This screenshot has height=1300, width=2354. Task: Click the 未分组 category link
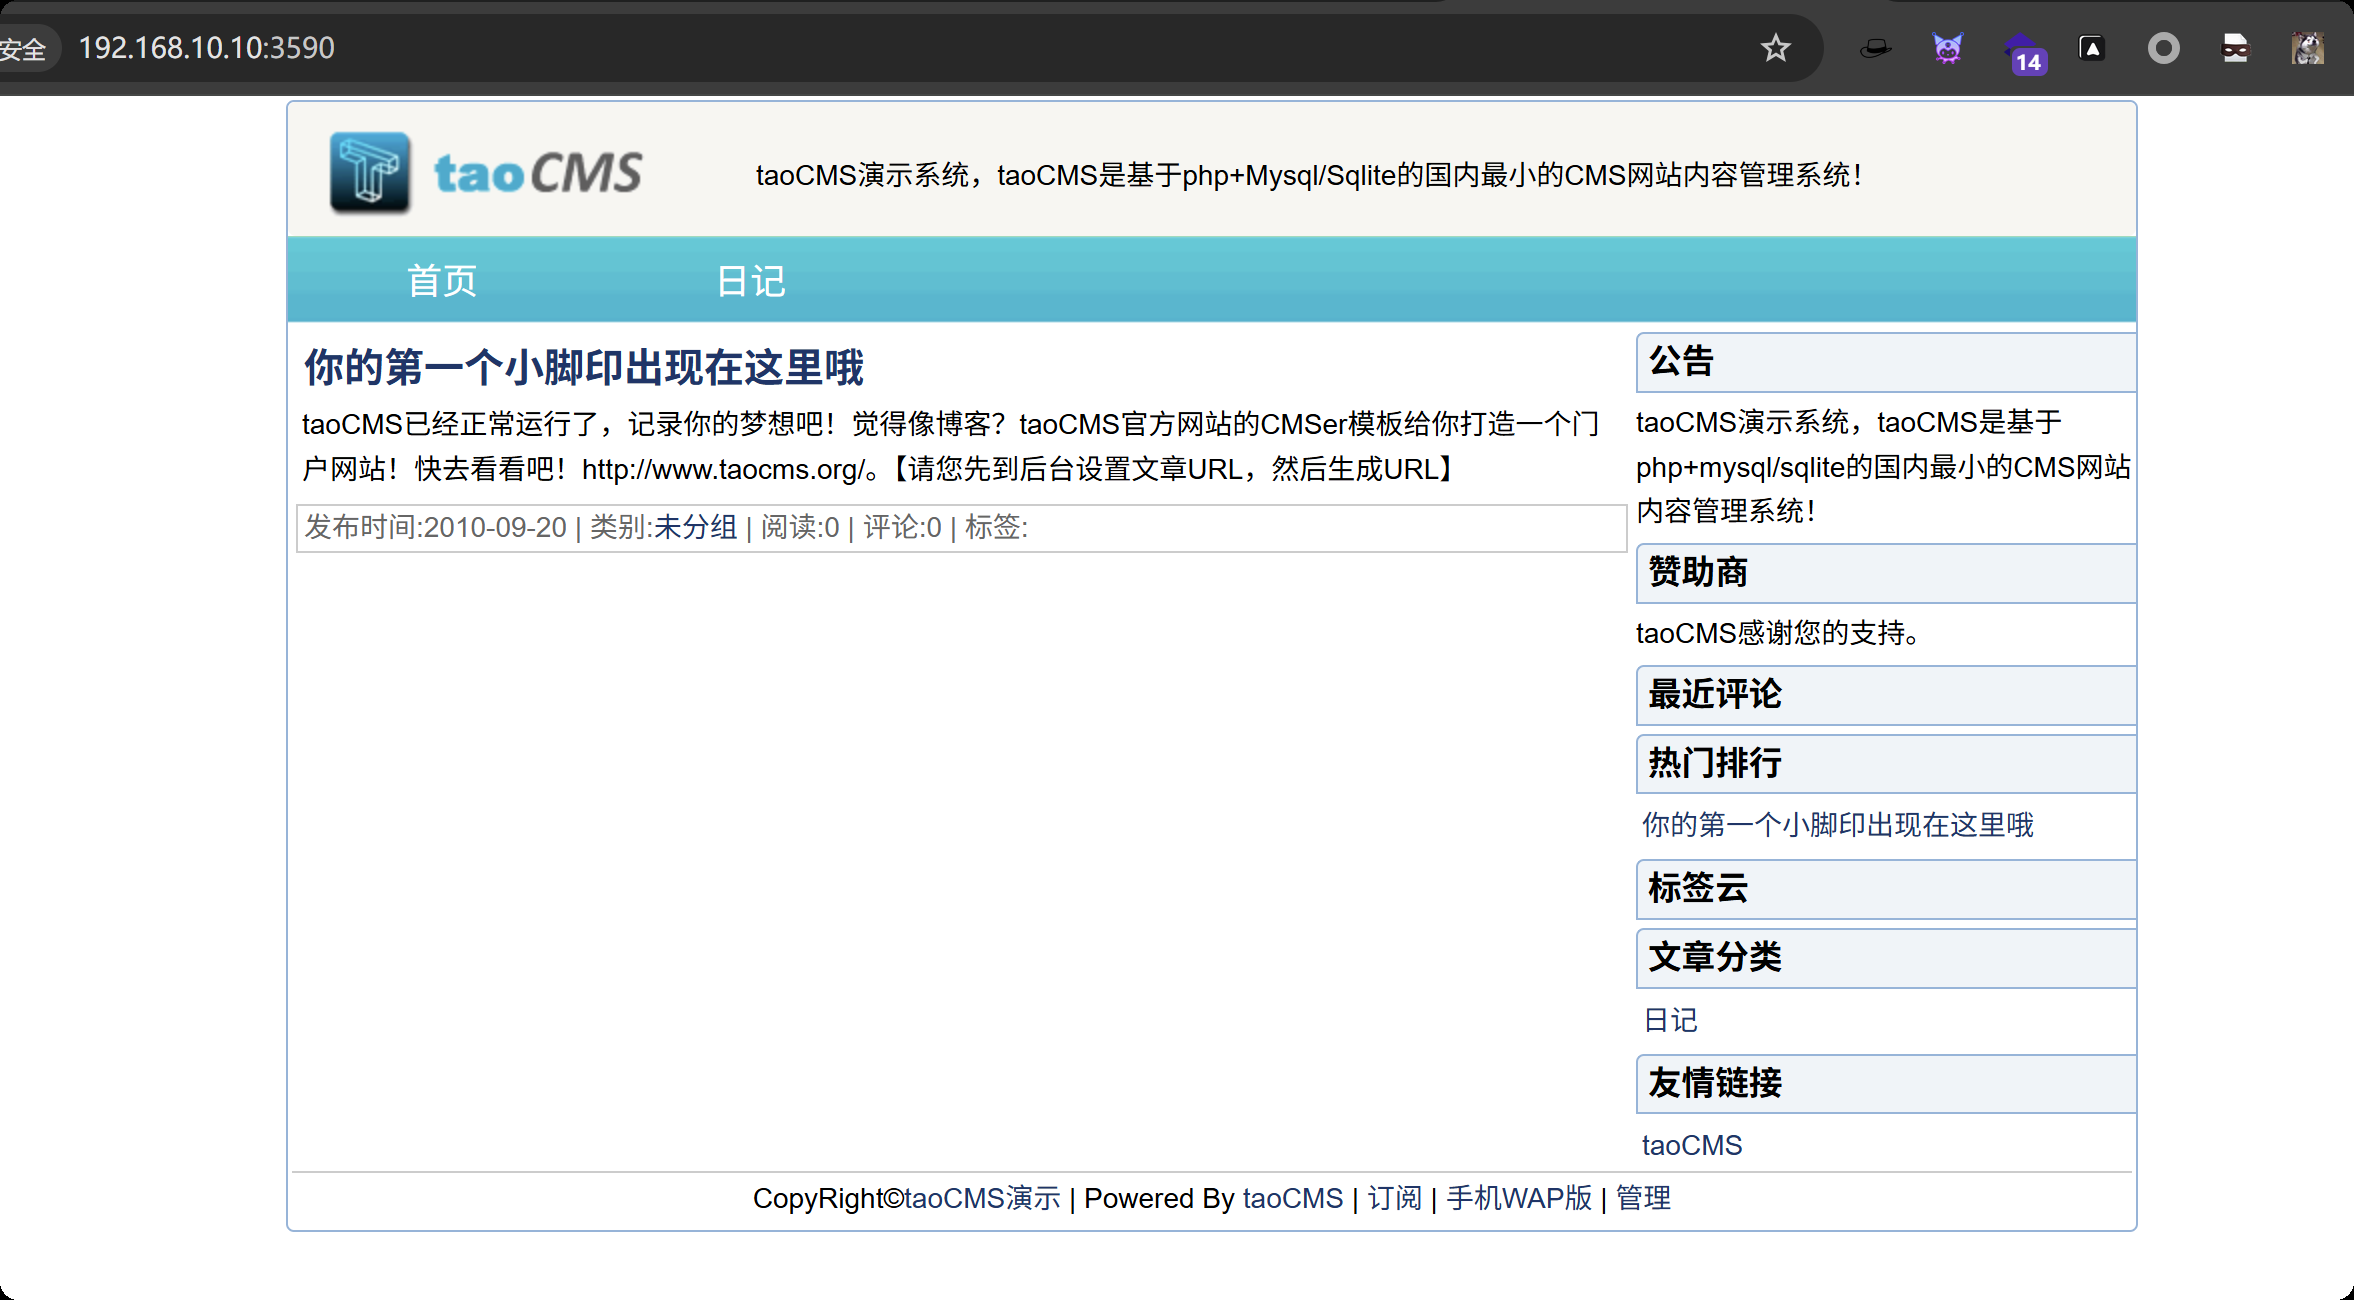[695, 527]
